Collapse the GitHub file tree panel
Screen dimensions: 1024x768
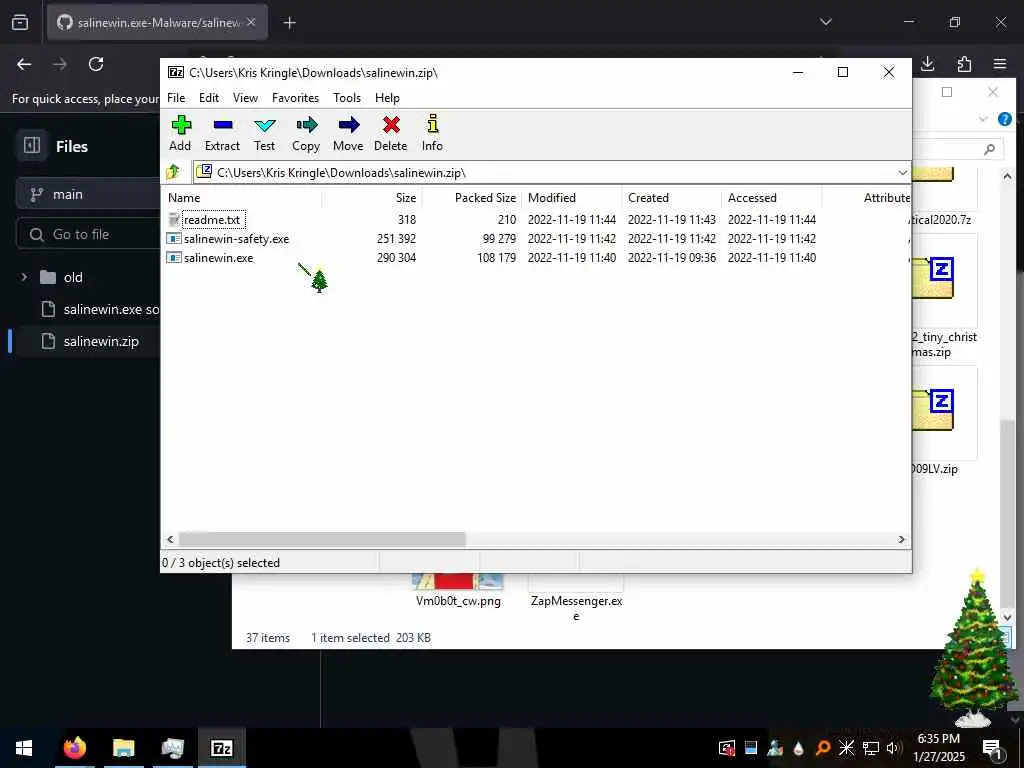click(x=32, y=145)
